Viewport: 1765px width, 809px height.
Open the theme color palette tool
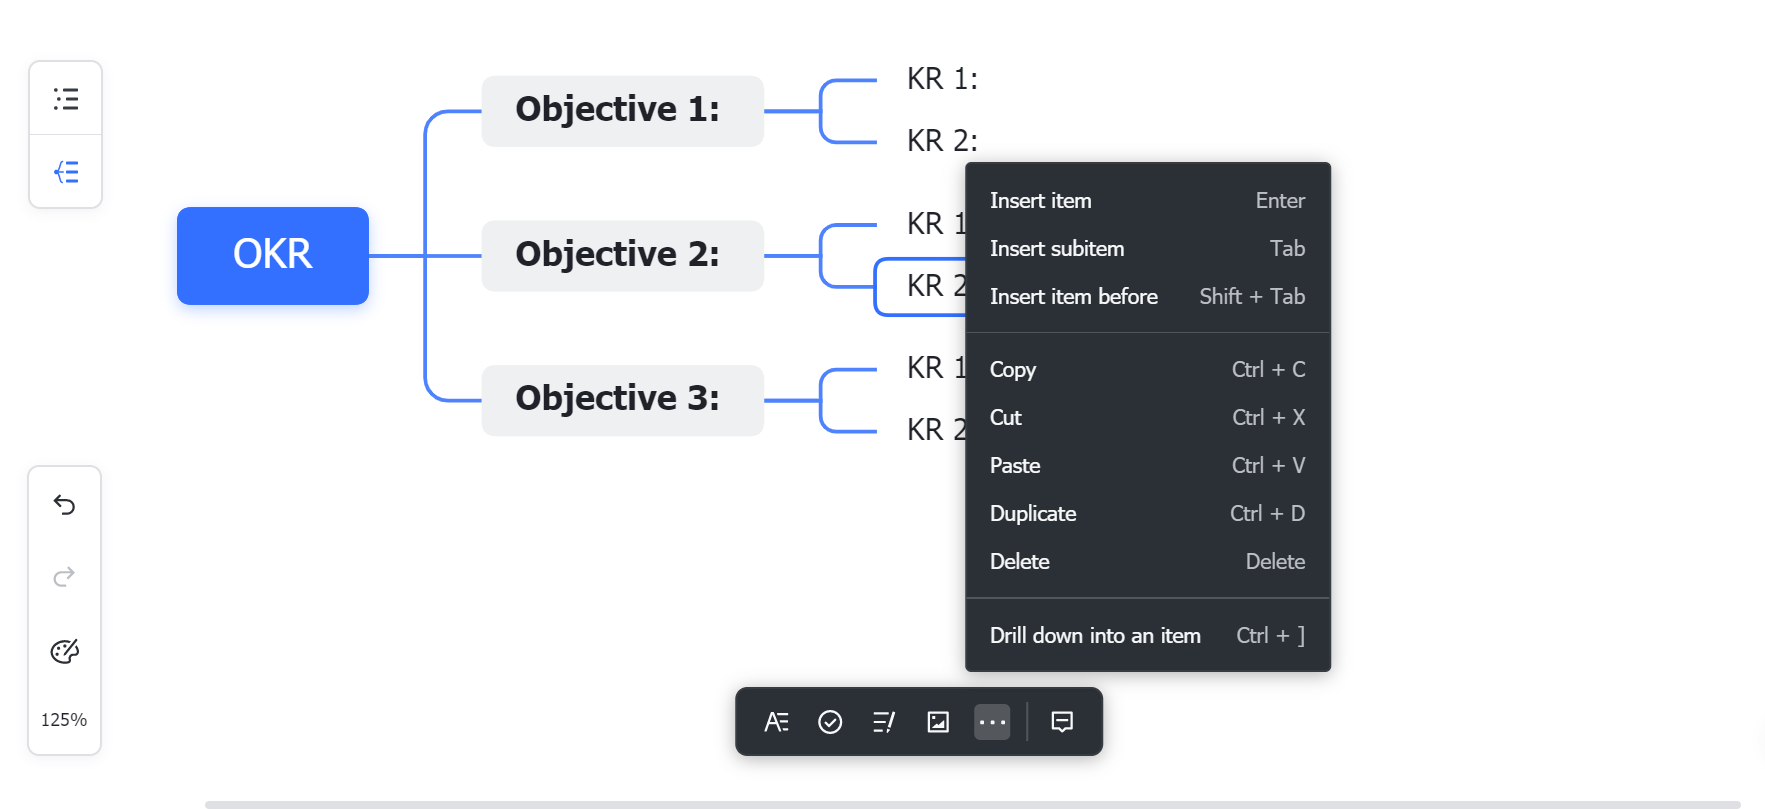point(64,650)
